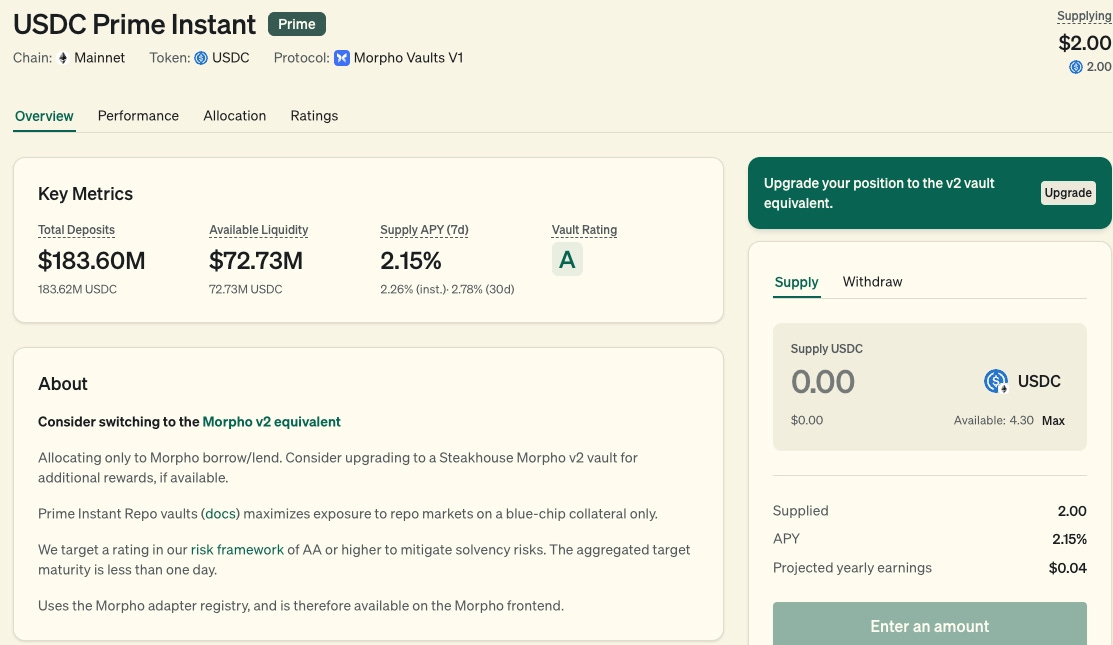Viewport: 1113px width, 645px height.
Task: Click the upgrade position banner text
Action: 879,193
